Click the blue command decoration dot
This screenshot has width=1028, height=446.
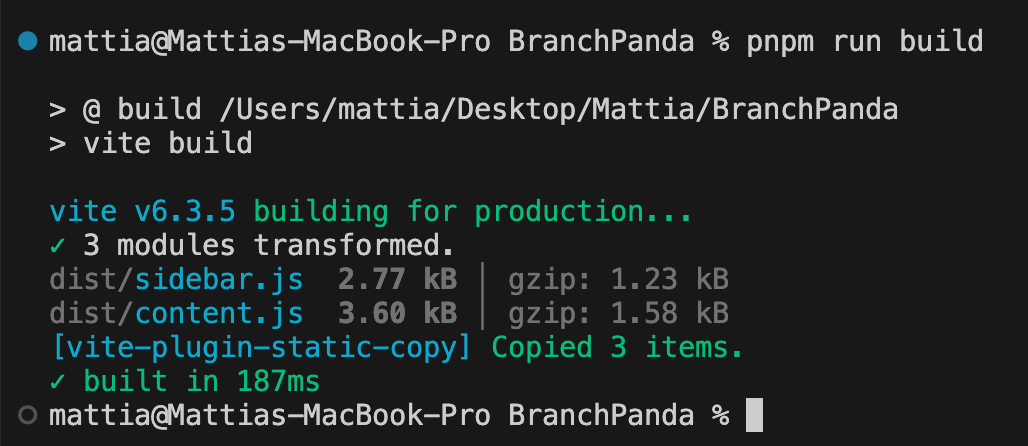click(27, 42)
